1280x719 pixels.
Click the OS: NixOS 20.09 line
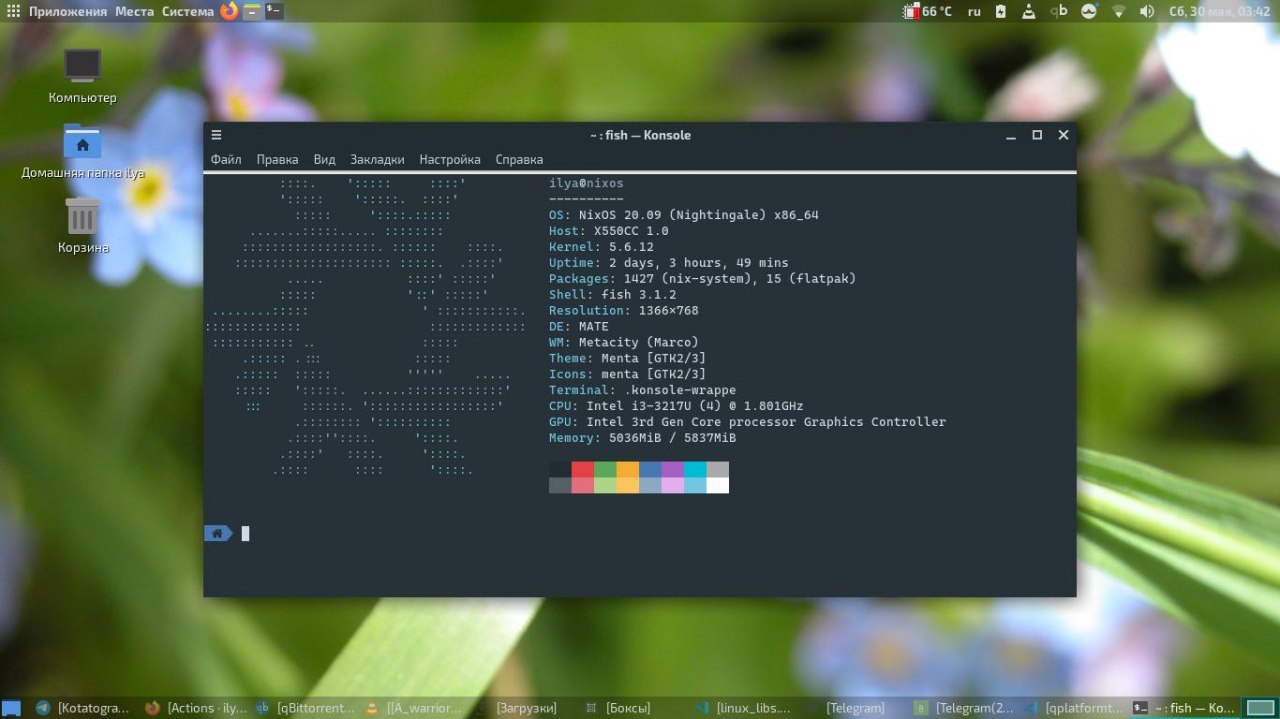click(x=684, y=215)
